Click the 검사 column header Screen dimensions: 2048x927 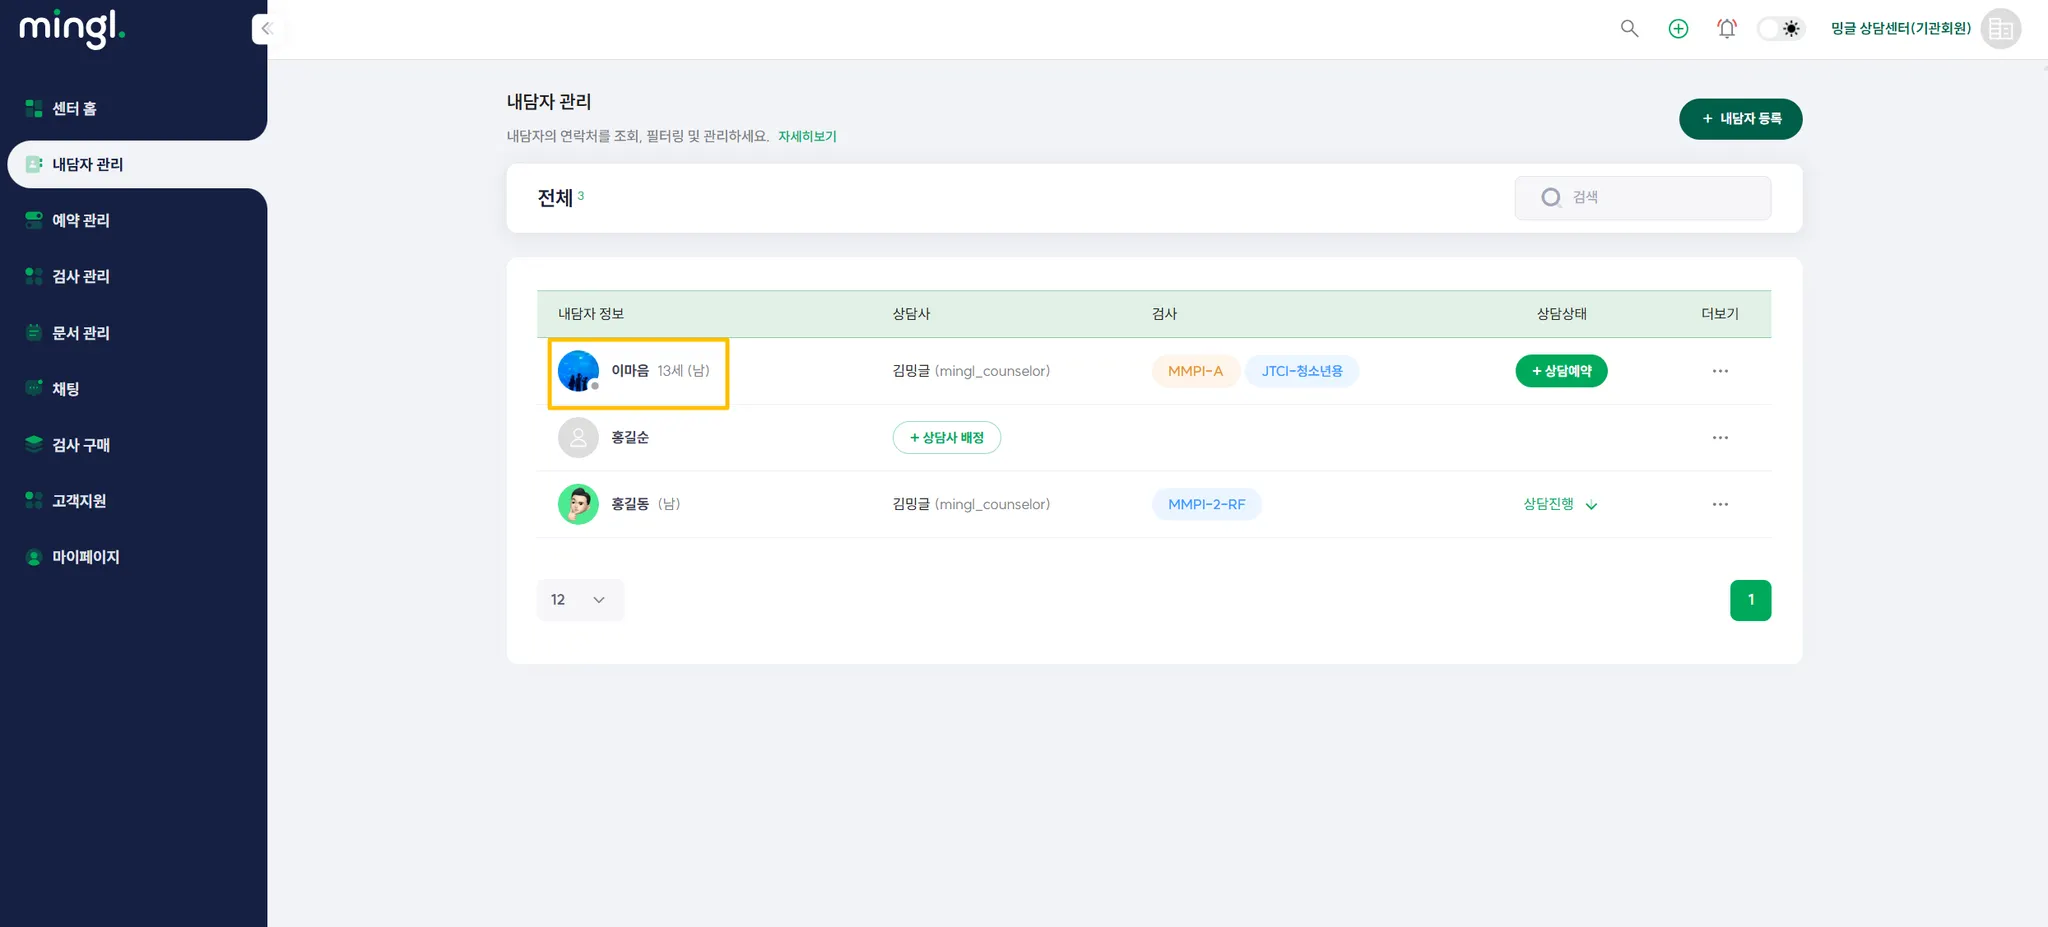pos(1164,314)
